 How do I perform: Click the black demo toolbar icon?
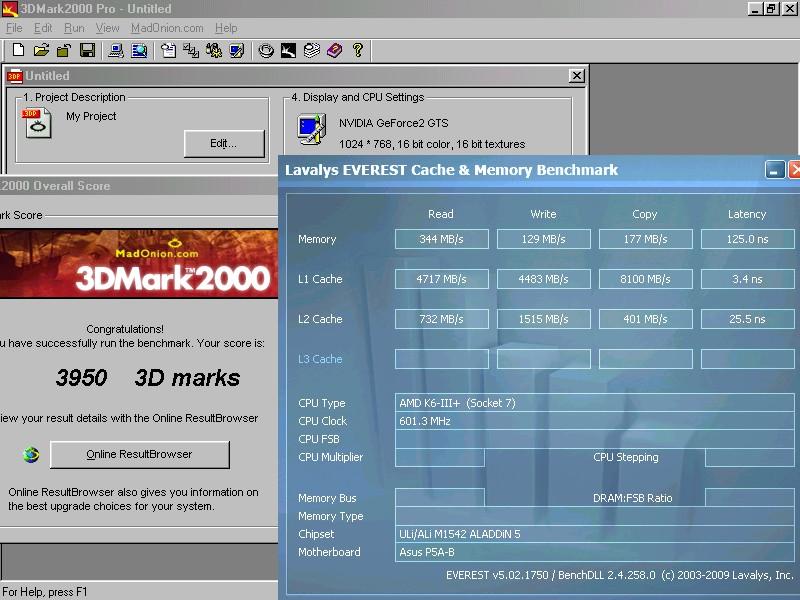(x=288, y=50)
